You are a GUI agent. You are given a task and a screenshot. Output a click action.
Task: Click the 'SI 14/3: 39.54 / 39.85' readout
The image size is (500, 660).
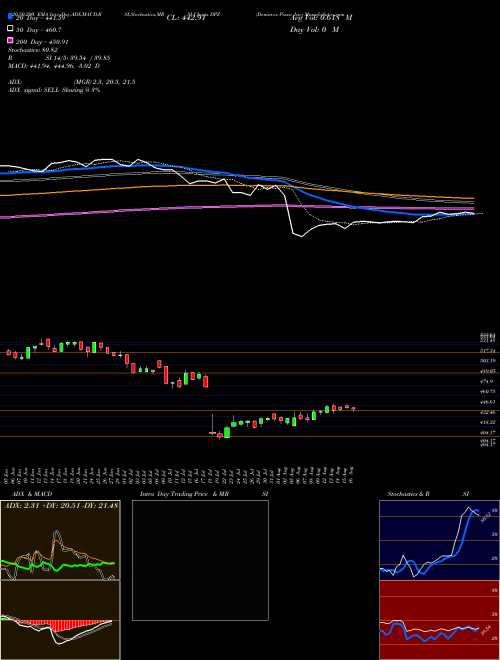click(78, 58)
